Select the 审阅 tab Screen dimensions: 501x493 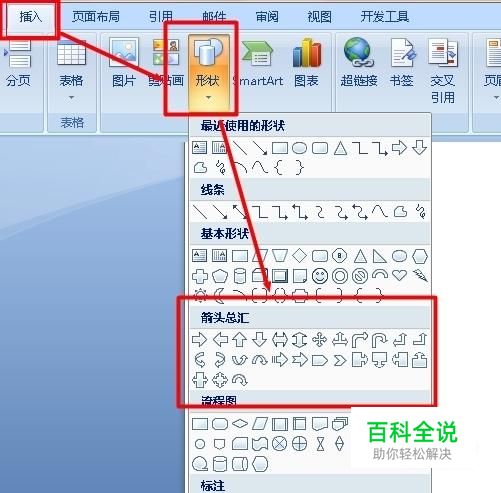coord(267,17)
